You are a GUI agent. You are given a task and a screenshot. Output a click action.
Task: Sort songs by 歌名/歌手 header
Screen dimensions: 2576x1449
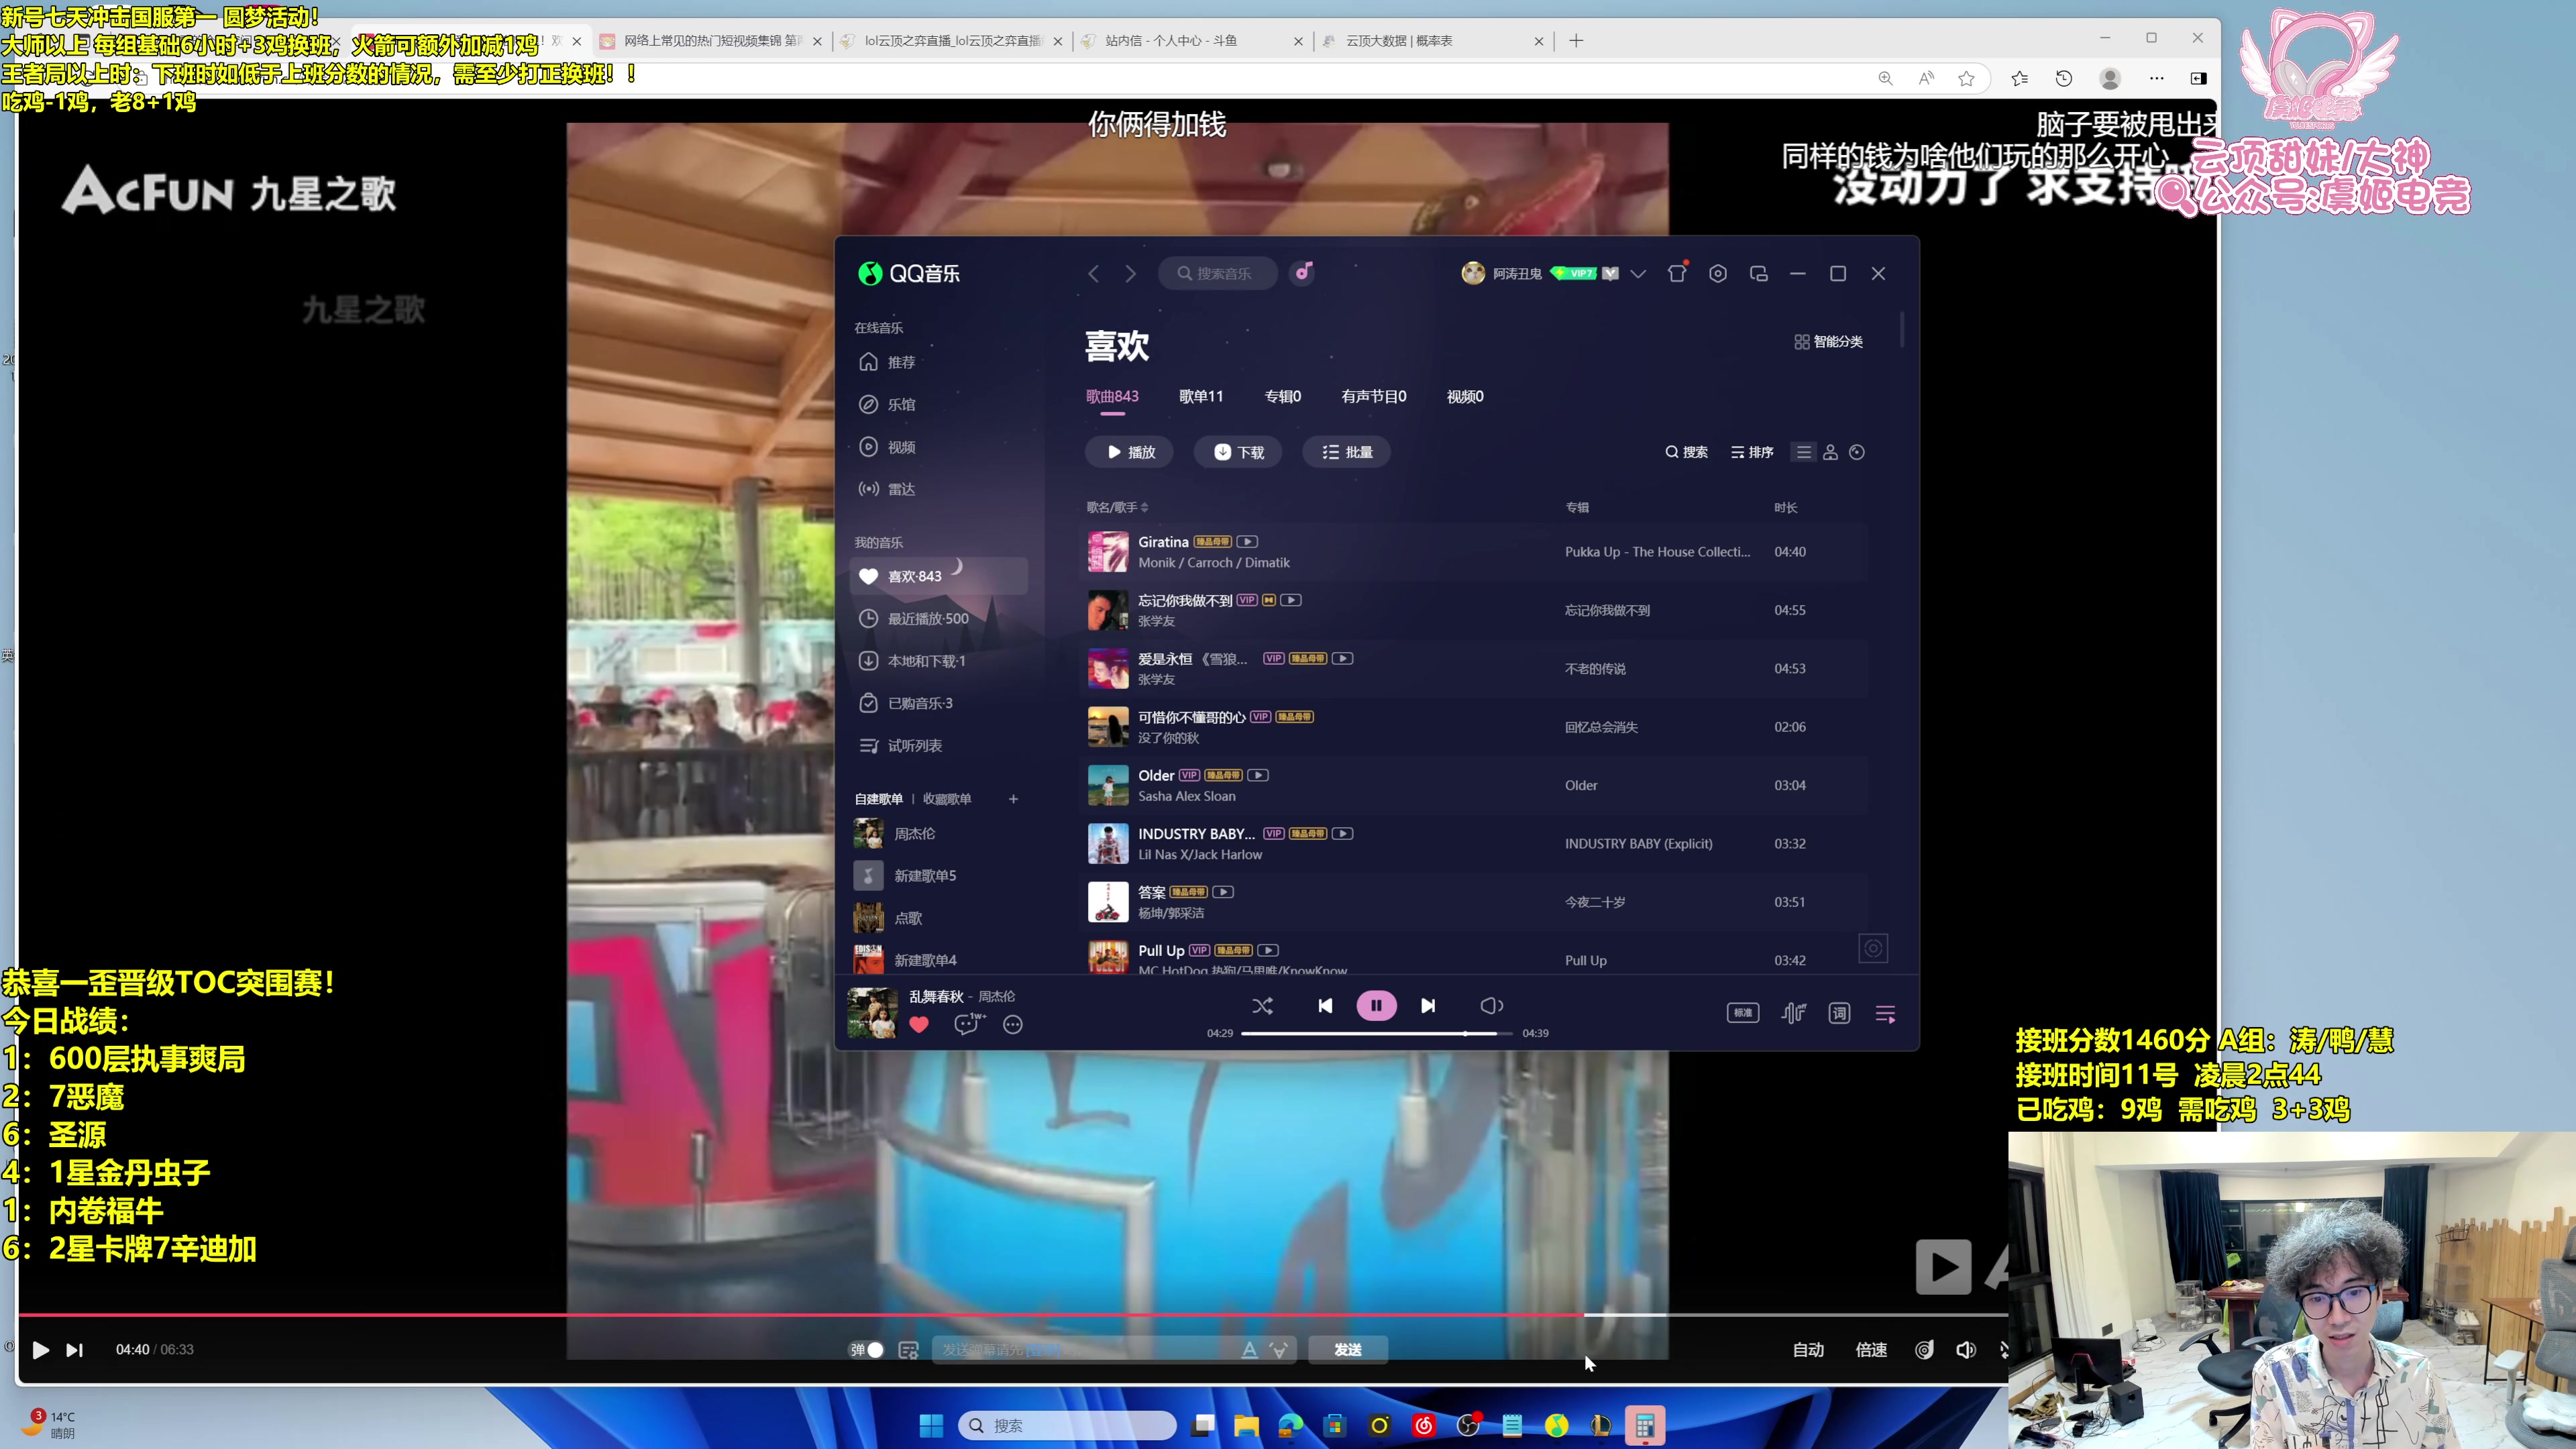(1117, 507)
